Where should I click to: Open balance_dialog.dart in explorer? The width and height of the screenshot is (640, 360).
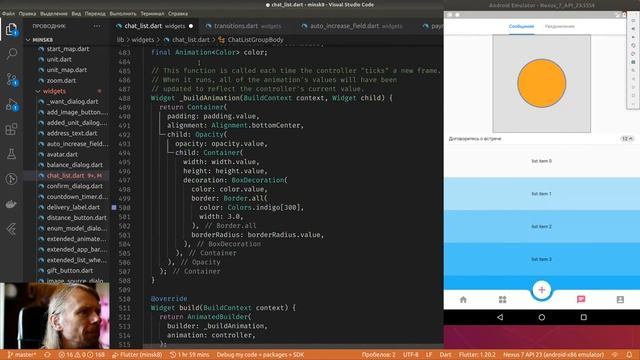74,165
